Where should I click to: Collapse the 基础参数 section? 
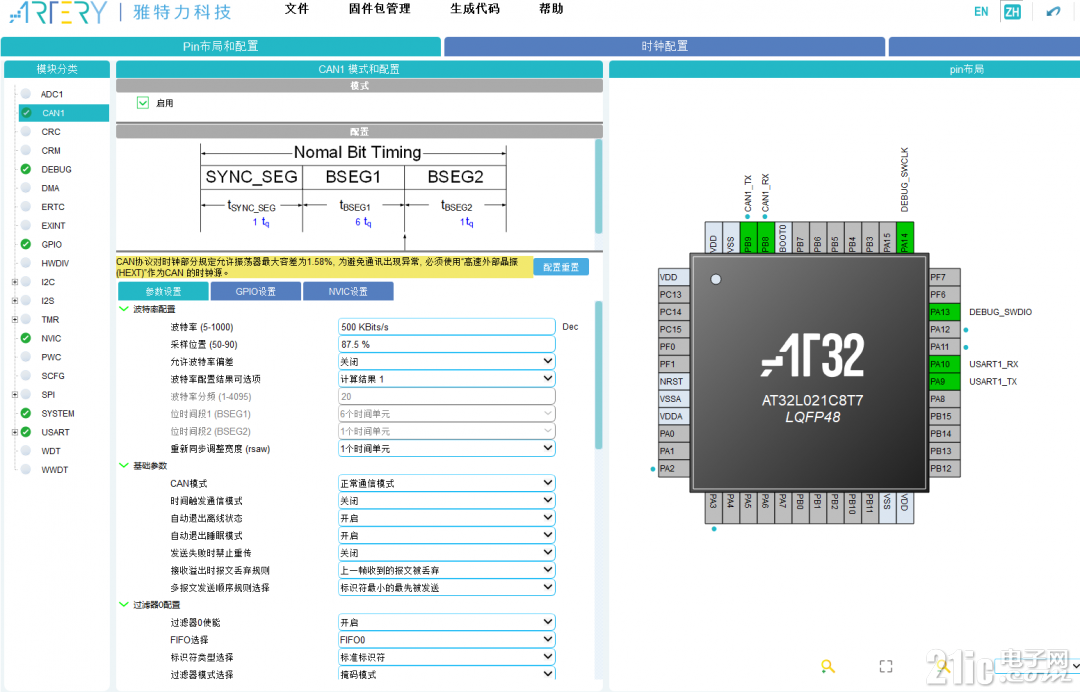[x=124, y=465]
